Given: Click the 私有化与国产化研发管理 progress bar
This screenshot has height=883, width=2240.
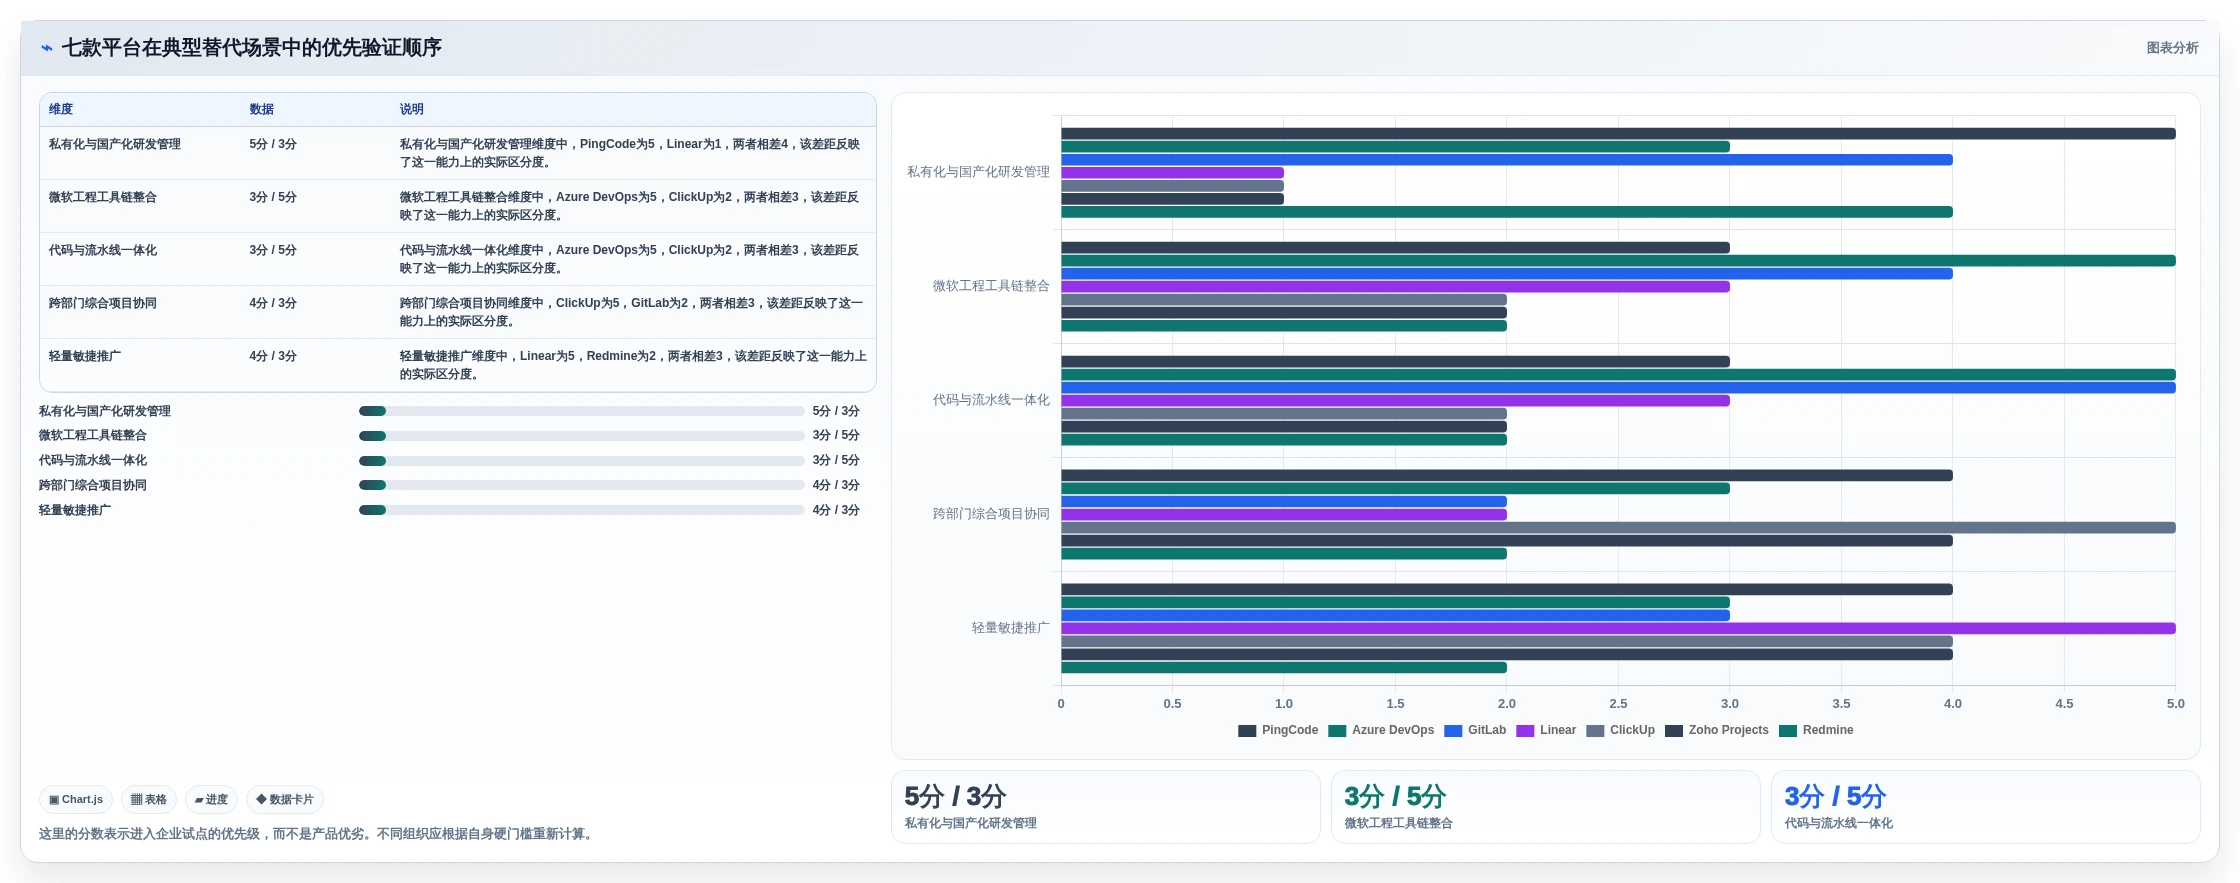Looking at the screenshot, I should pyautogui.click(x=582, y=411).
